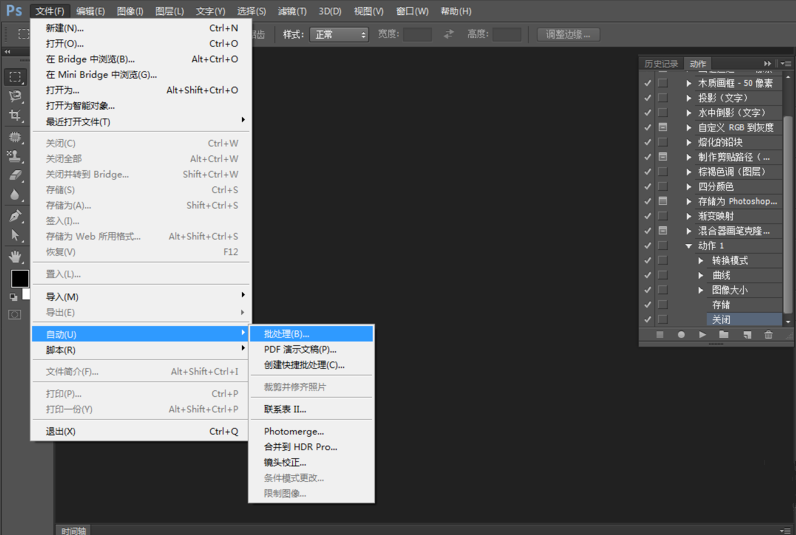Select the Crop tool
796x535 pixels.
tap(15, 117)
